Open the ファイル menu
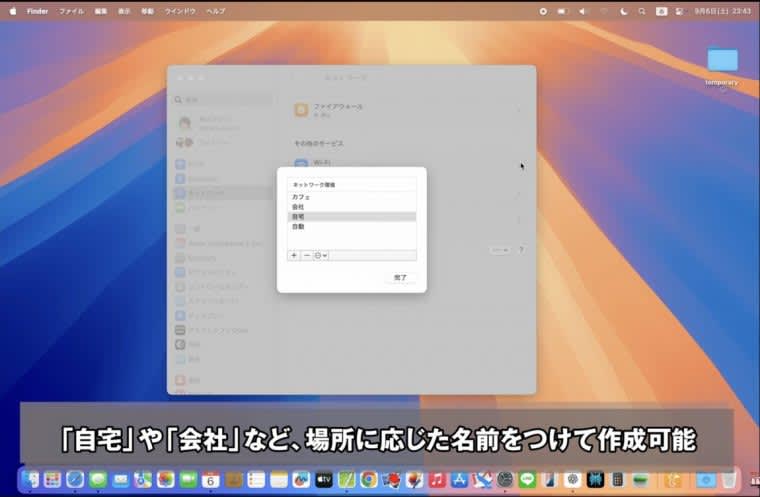The image size is (760, 497). point(72,10)
